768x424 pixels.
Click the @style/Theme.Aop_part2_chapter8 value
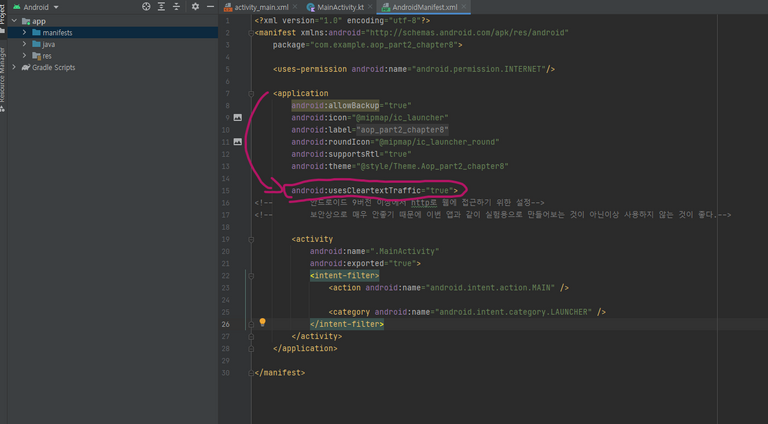pyautogui.click(x=432, y=166)
